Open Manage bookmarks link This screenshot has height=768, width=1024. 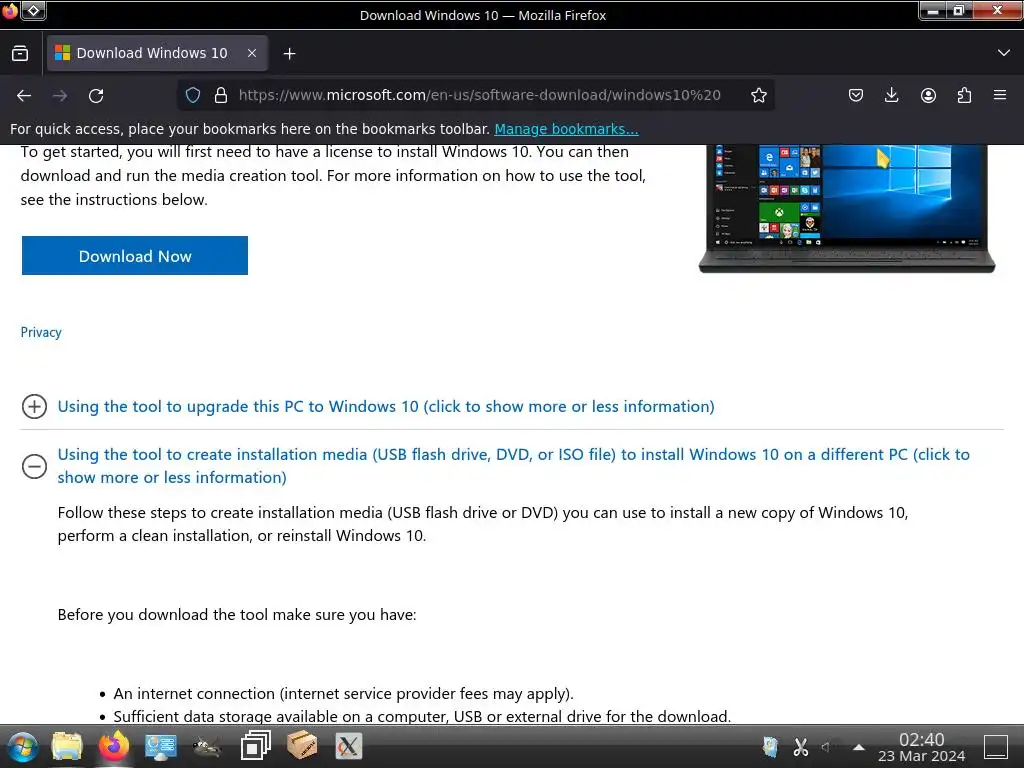point(566,129)
